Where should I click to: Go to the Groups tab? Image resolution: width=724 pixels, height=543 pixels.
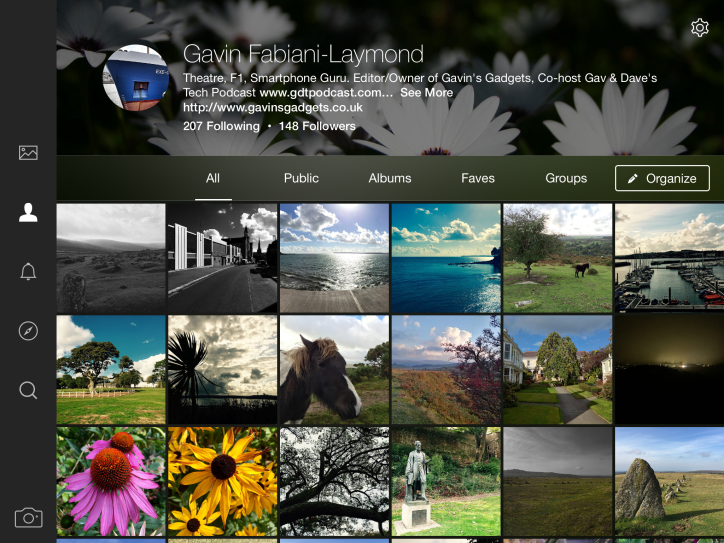566,178
